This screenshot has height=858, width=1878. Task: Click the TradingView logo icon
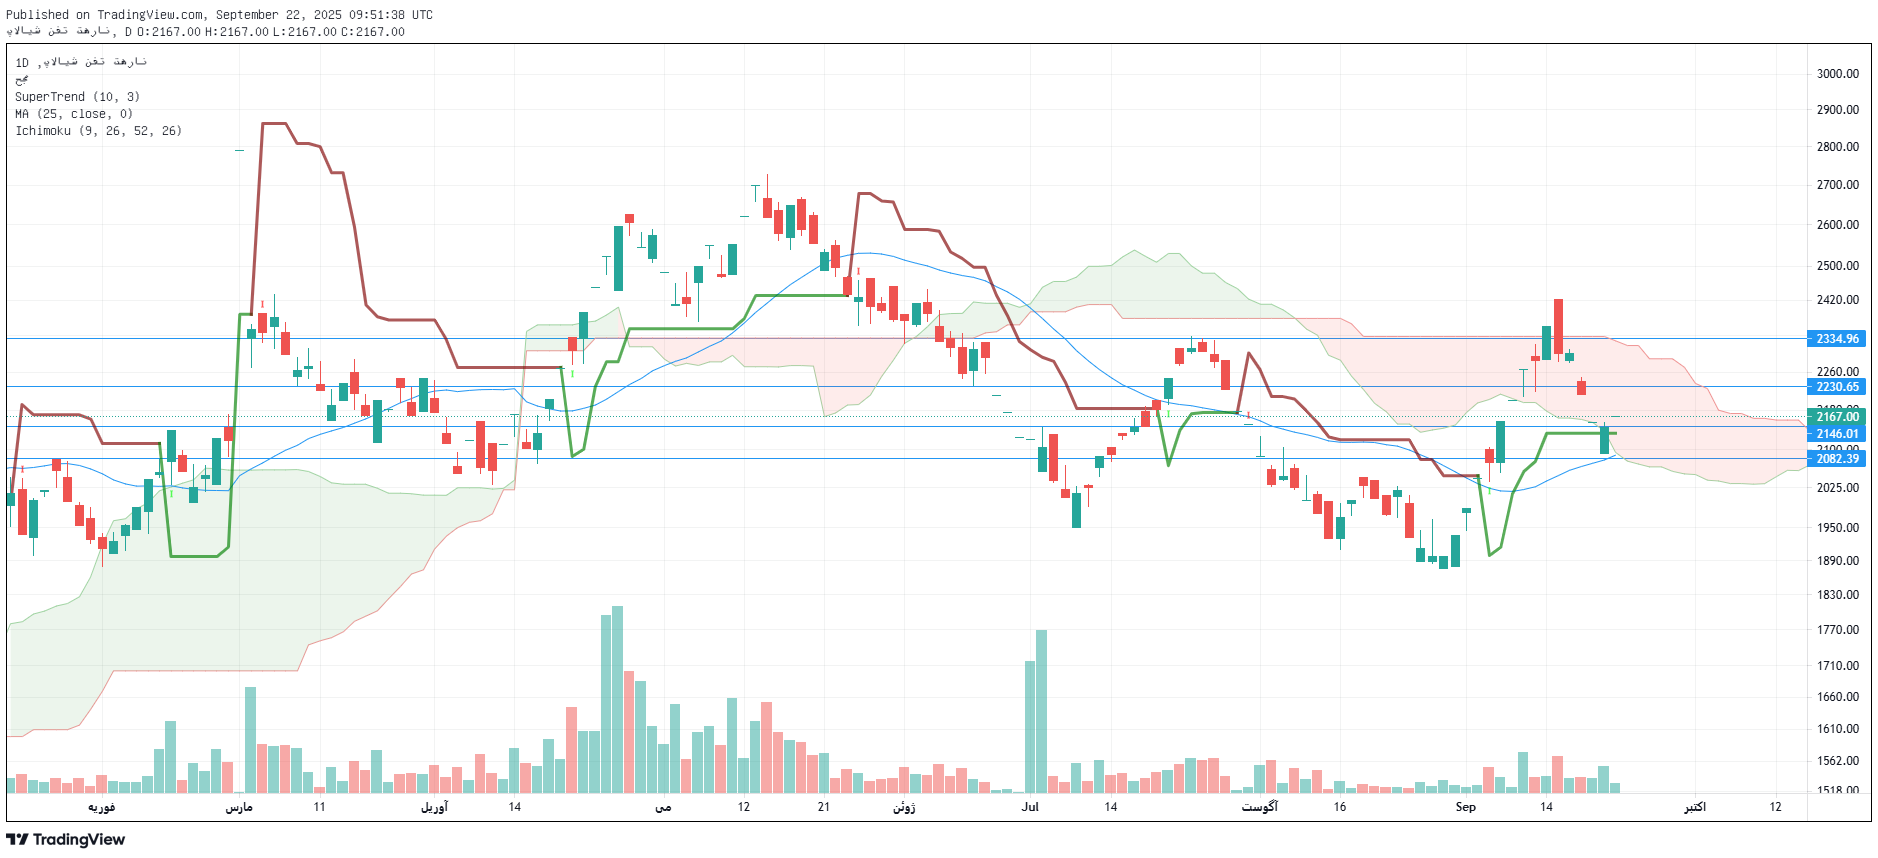(x=17, y=840)
